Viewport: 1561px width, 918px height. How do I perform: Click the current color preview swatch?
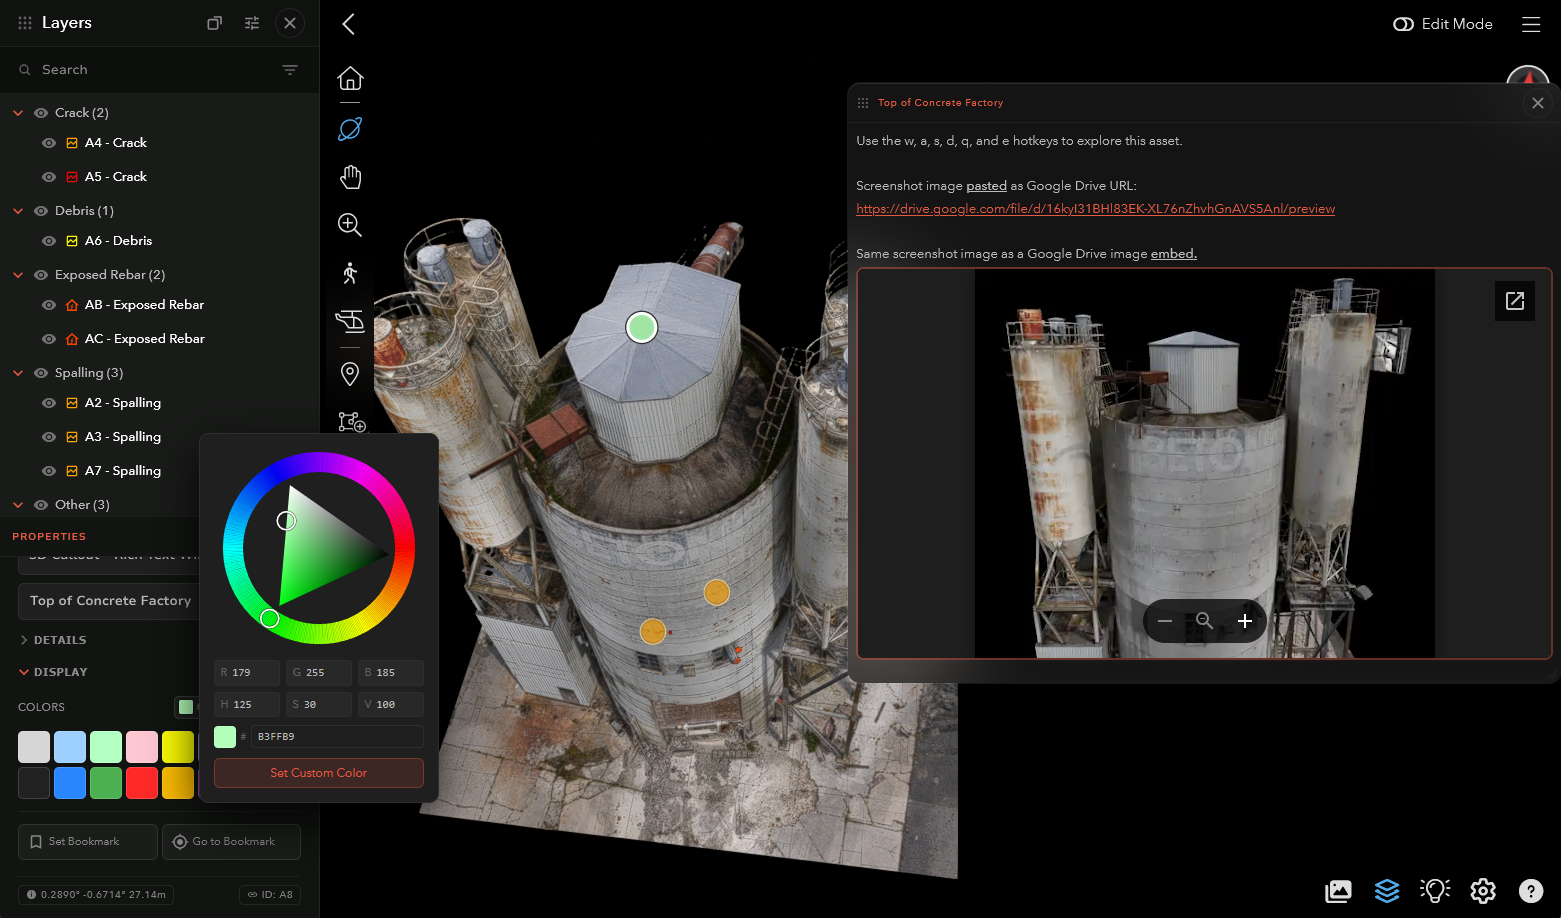[225, 737]
